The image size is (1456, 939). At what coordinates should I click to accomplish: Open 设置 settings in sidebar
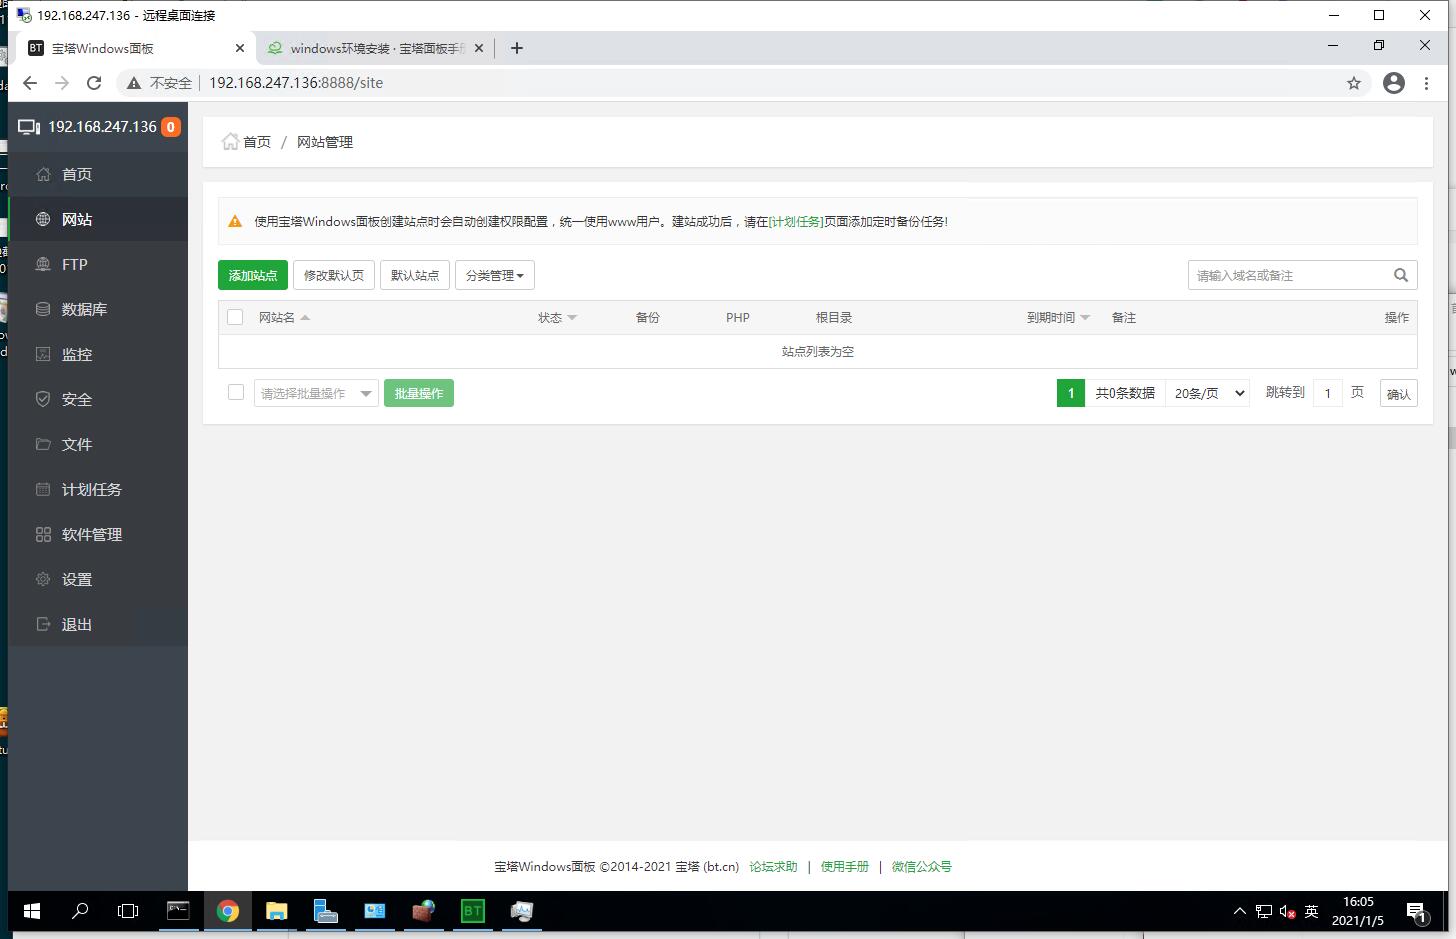coord(98,579)
